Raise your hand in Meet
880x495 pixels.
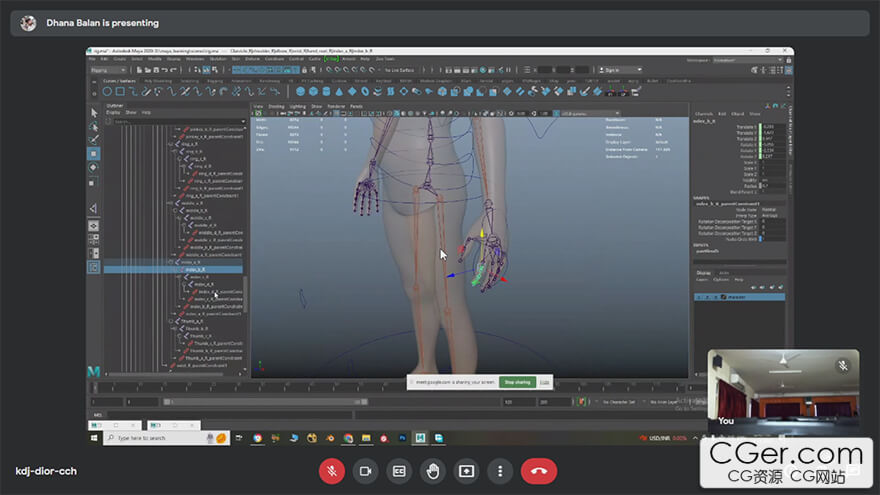coord(433,471)
